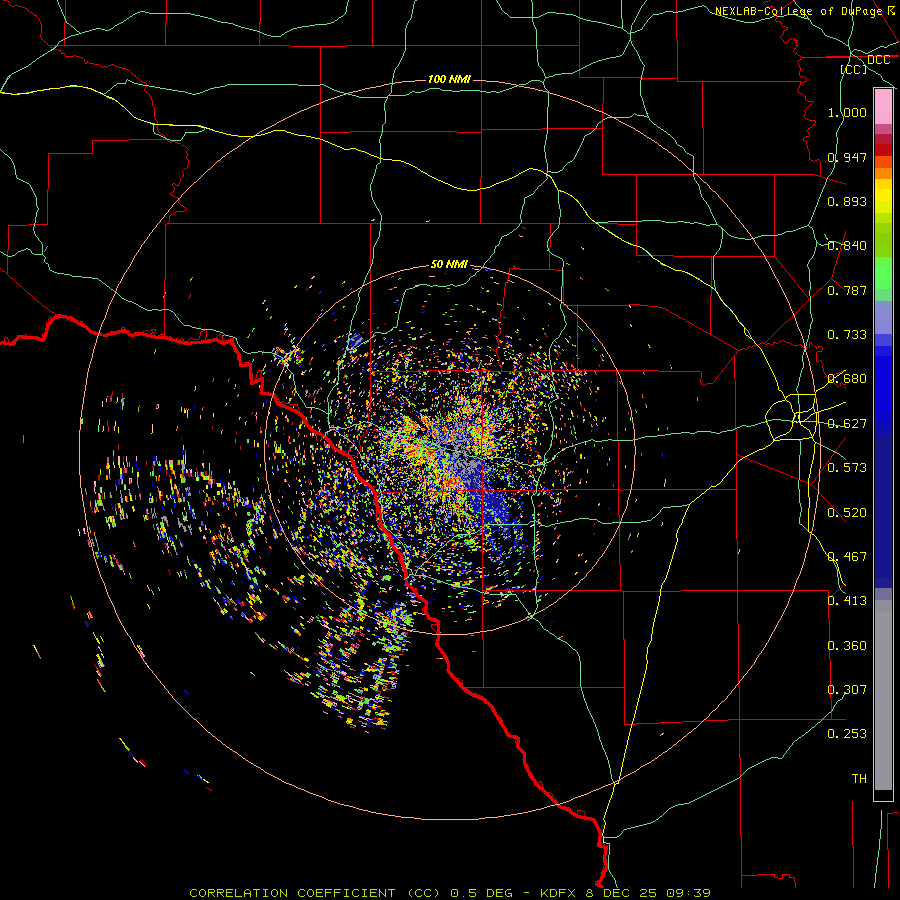Click the 0.787 scale value

click(847, 290)
